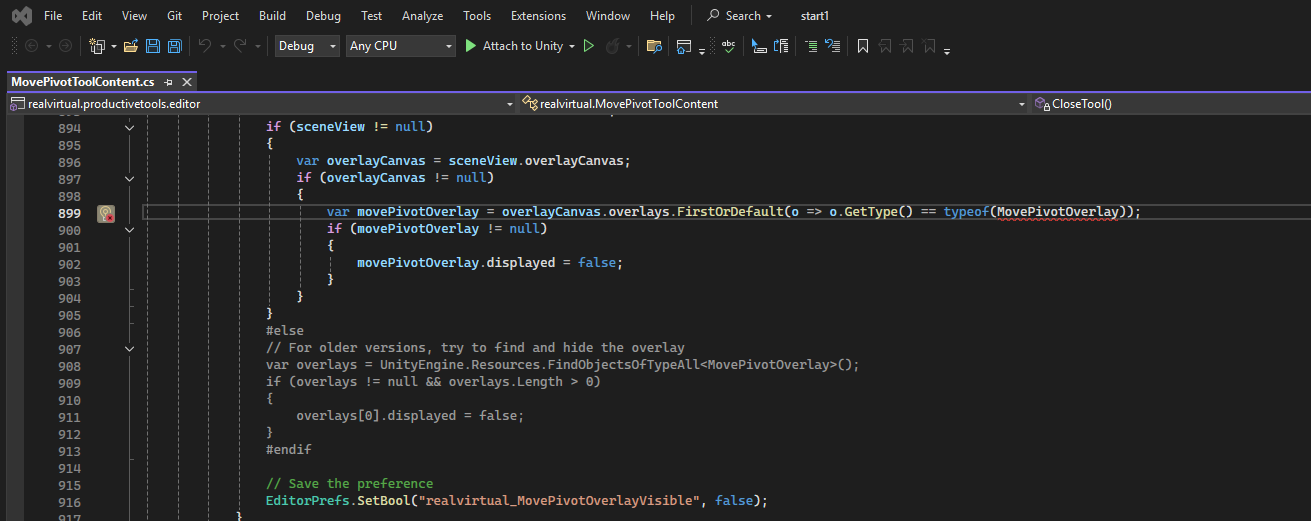Open the Build menu
The image size is (1311, 521).
[272, 16]
